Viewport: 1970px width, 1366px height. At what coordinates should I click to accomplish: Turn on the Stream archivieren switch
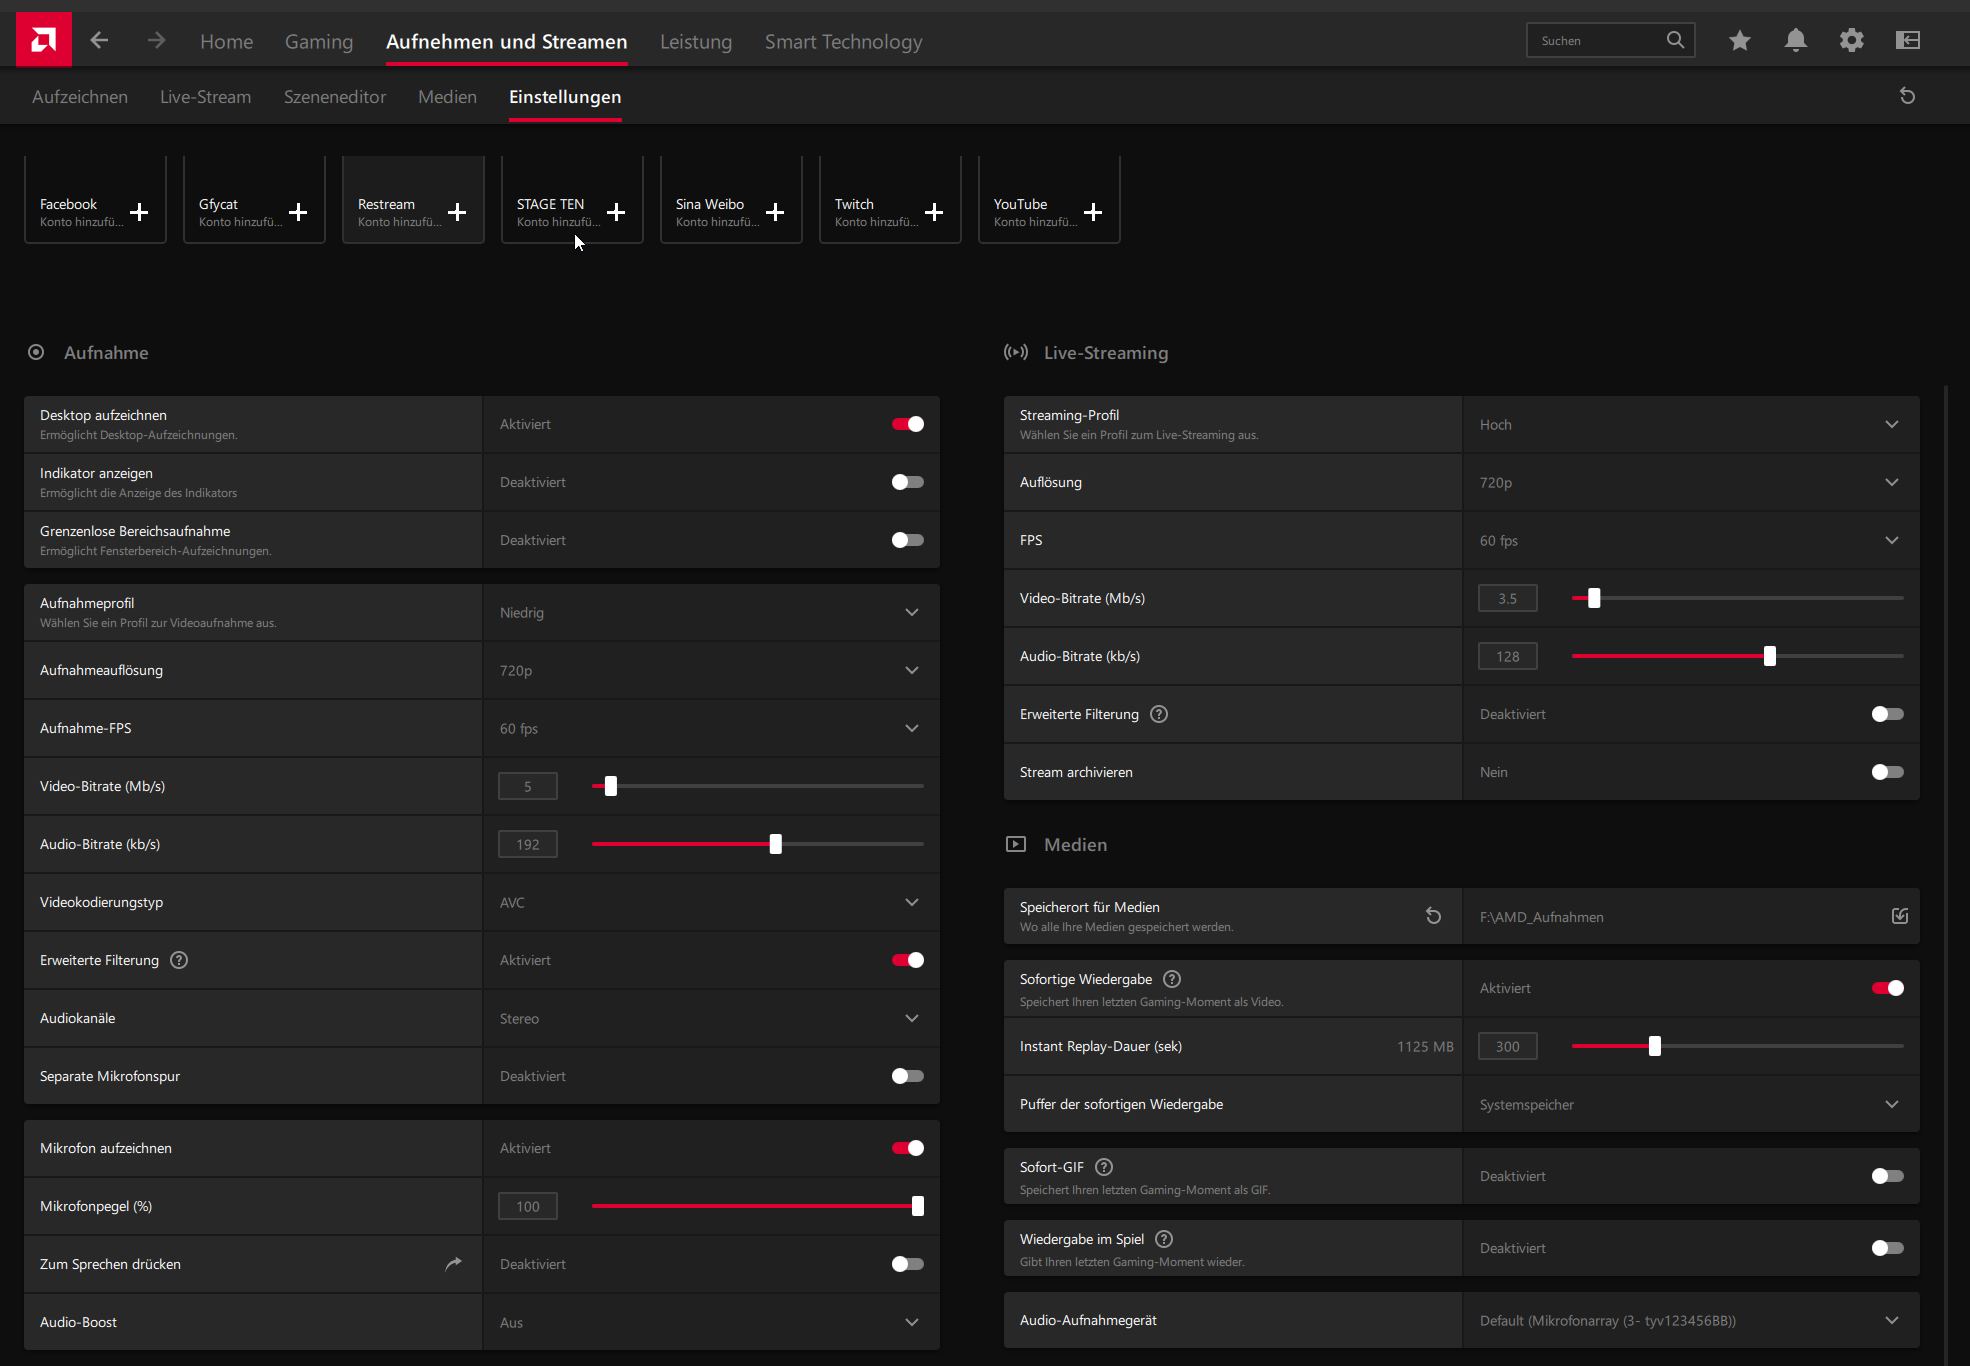click(1887, 772)
